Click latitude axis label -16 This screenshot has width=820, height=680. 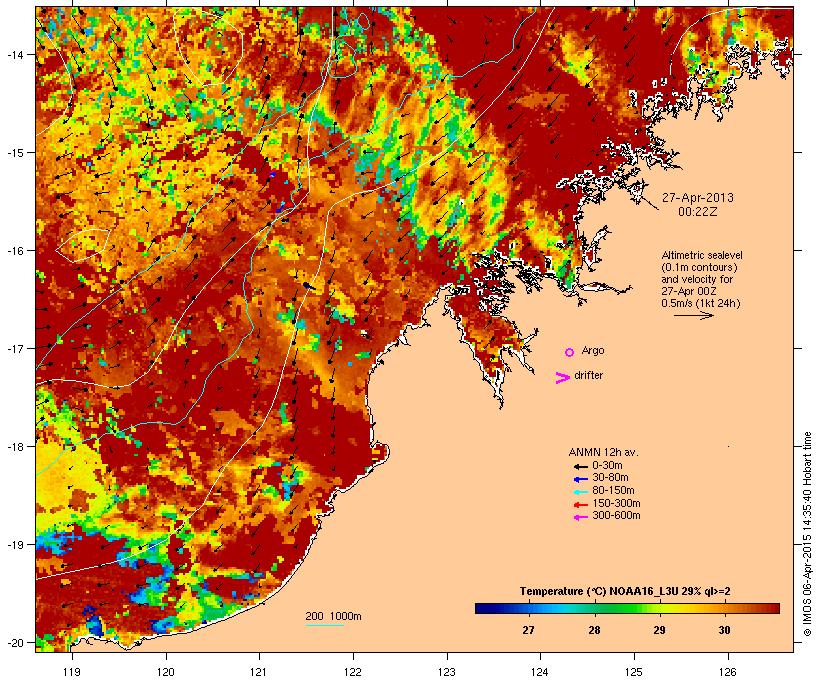click(15, 251)
